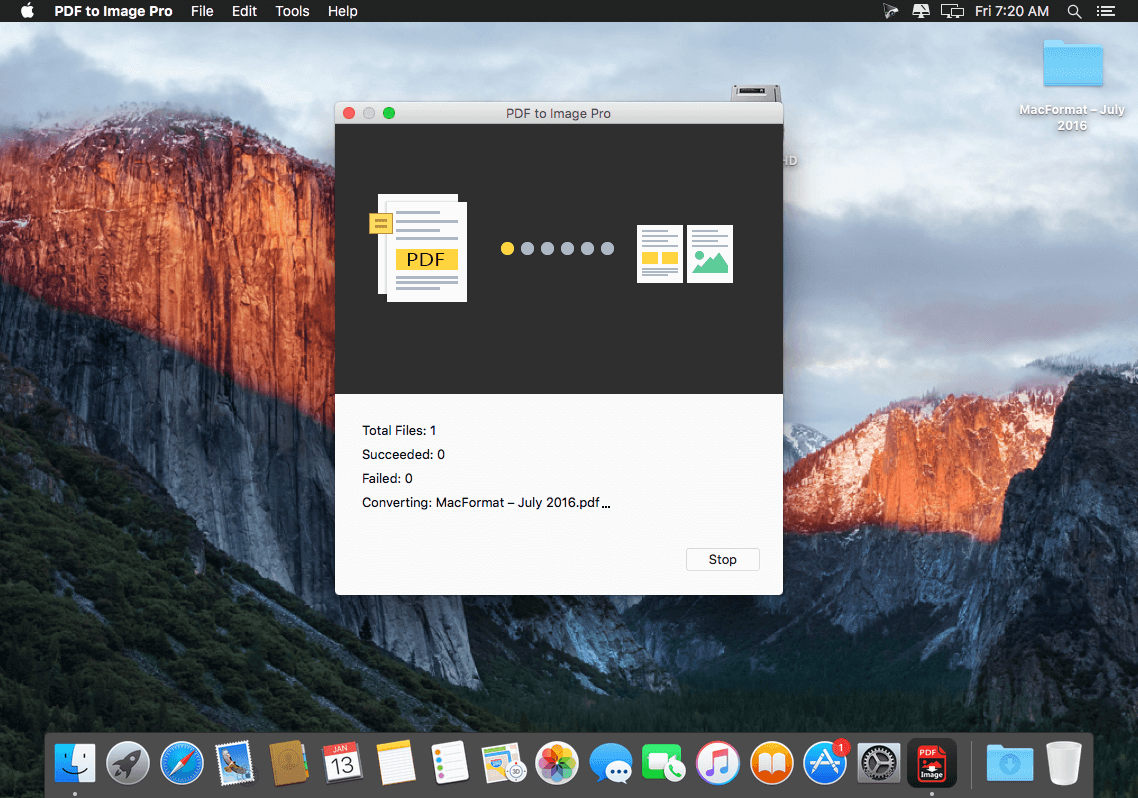Open the PDF to Image Pro app menu
Screen dimensions: 1138x798
113,11
